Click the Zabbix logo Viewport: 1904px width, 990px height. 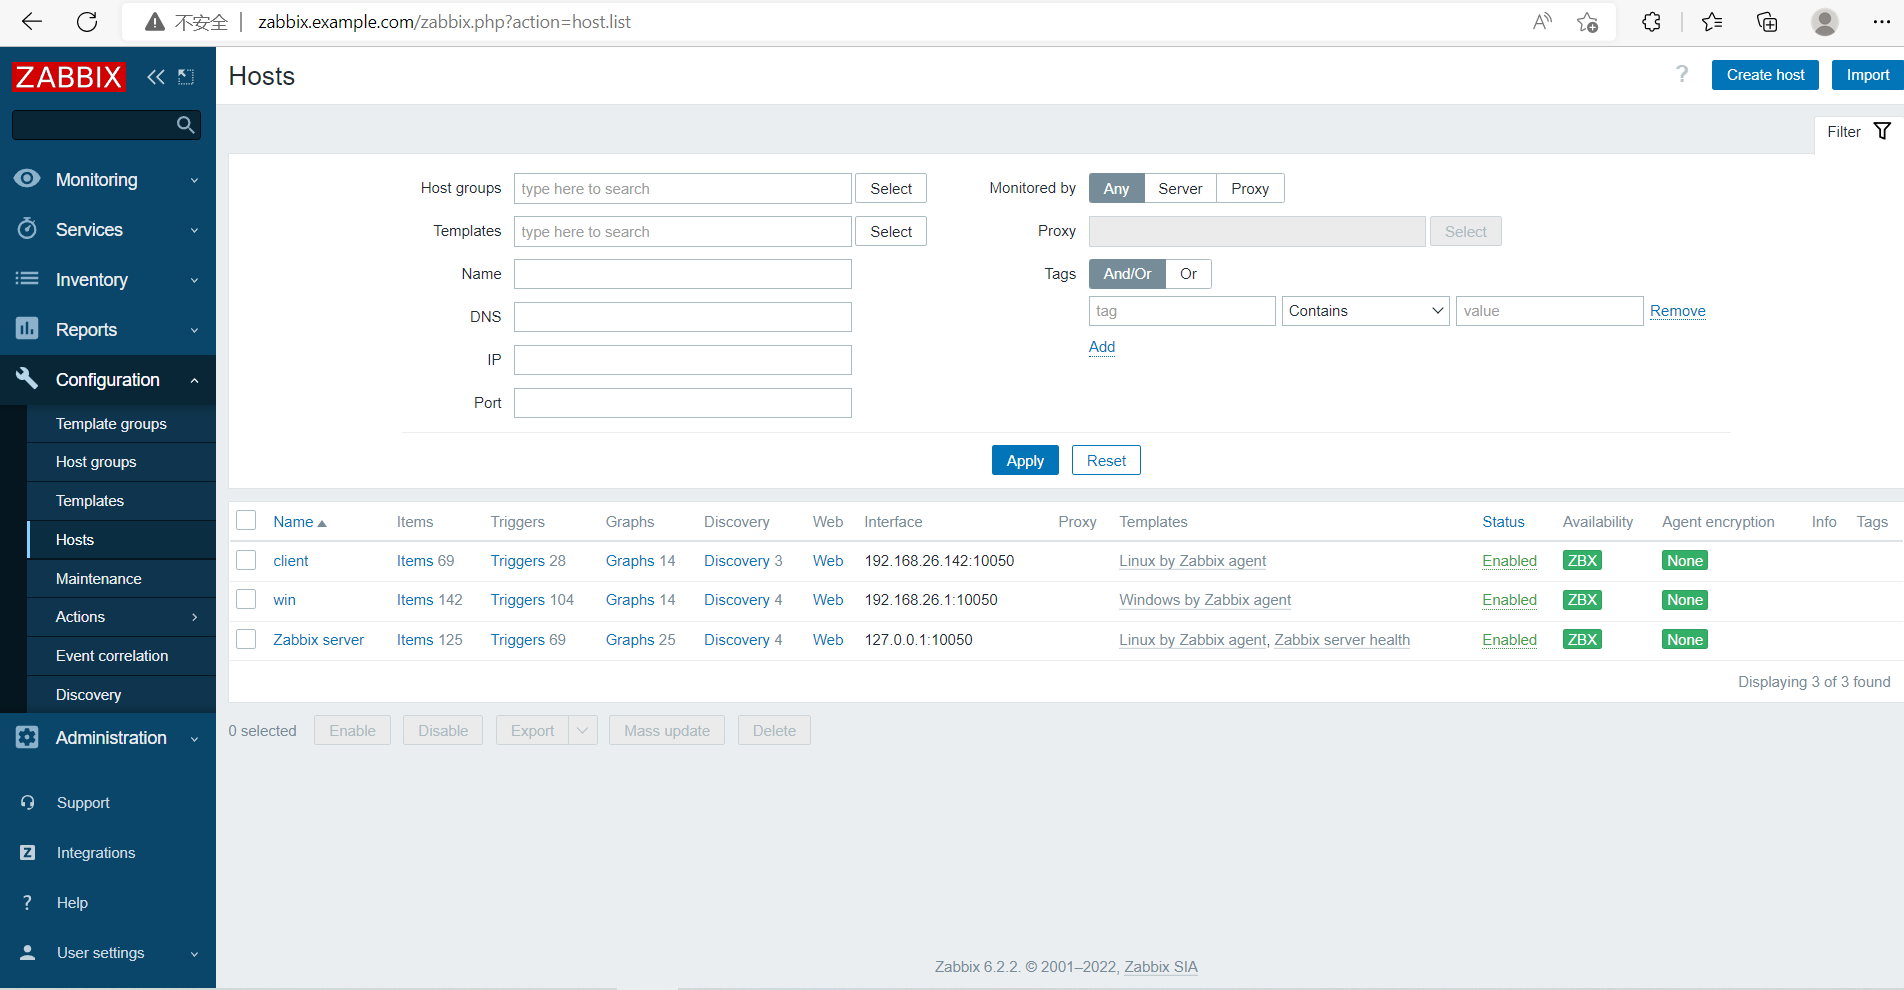(68, 77)
